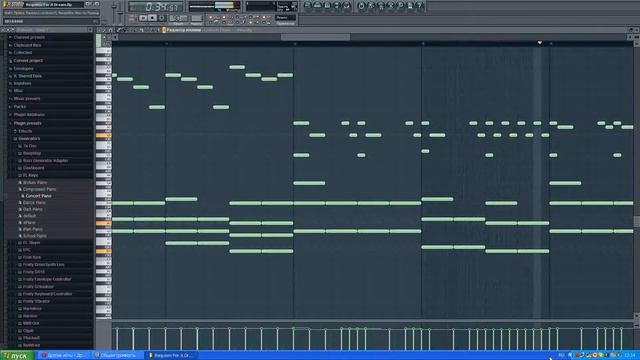Open the Browser view toolbar icon

tap(337, 5)
